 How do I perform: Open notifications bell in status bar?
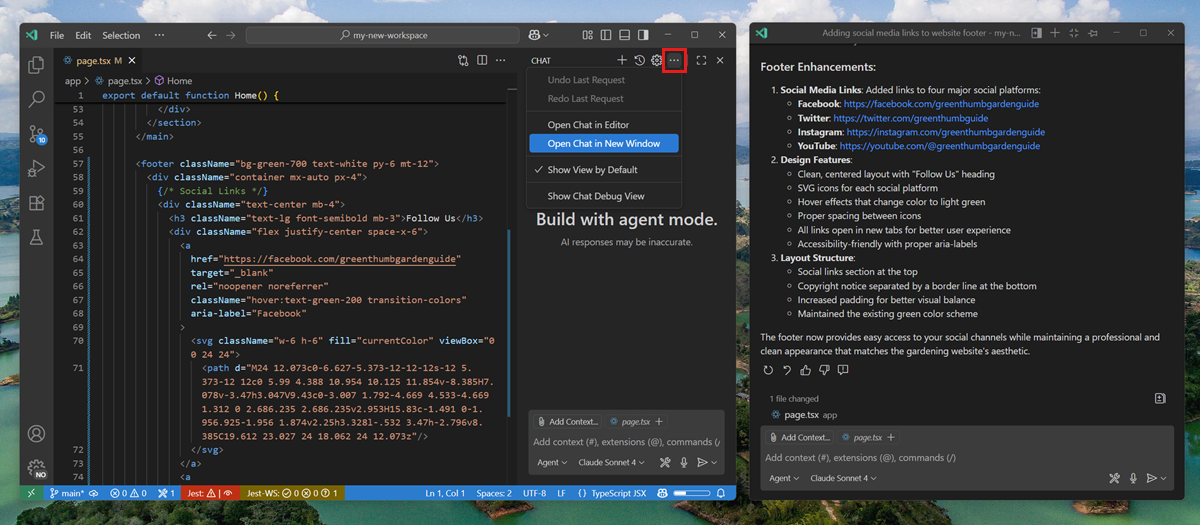coord(721,493)
